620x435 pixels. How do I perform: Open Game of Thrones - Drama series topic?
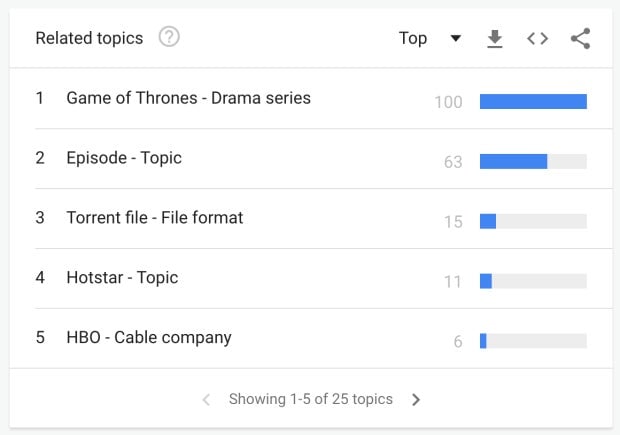point(188,98)
